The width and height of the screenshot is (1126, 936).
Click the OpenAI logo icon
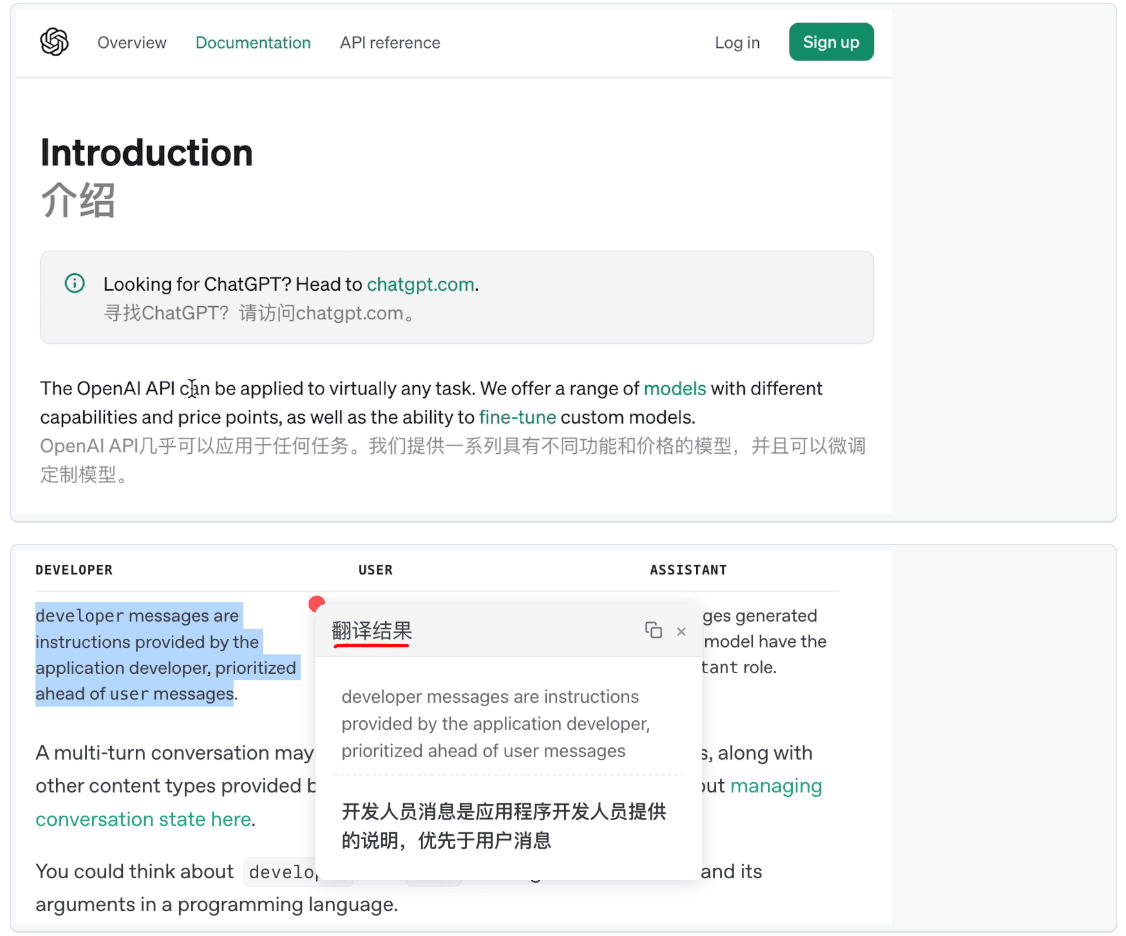point(55,42)
